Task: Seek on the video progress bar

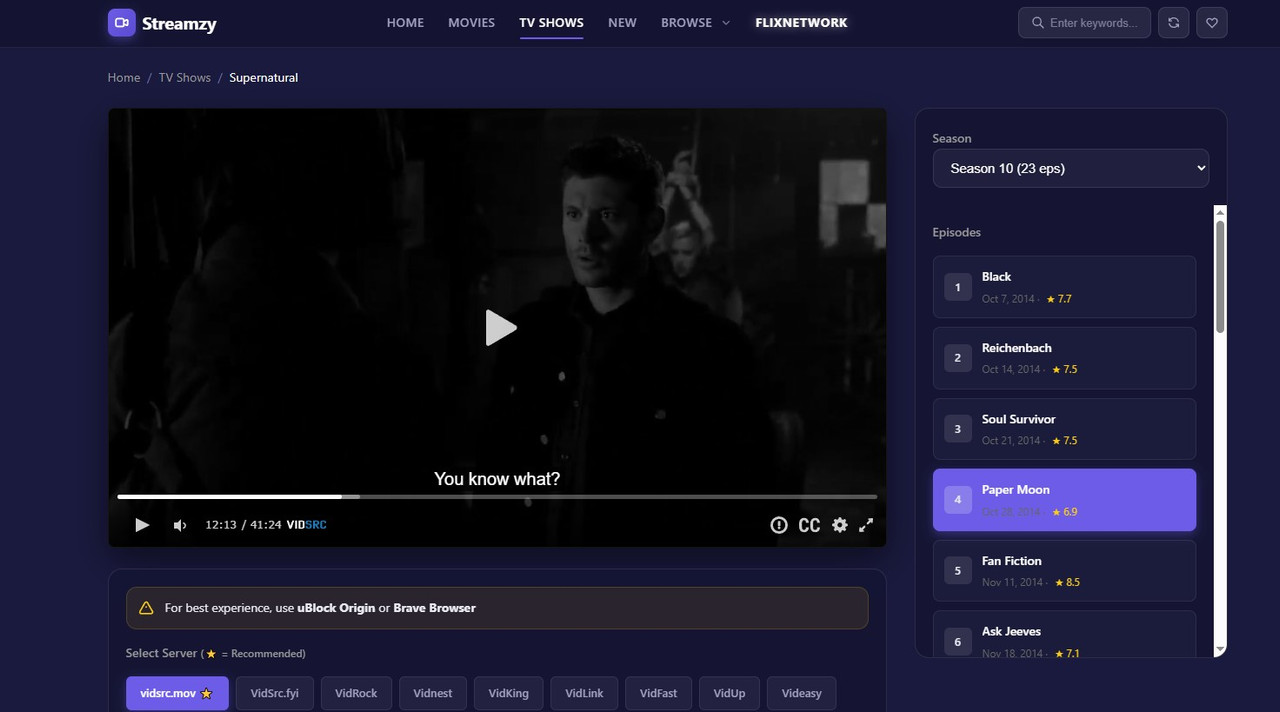Action: 497,496
